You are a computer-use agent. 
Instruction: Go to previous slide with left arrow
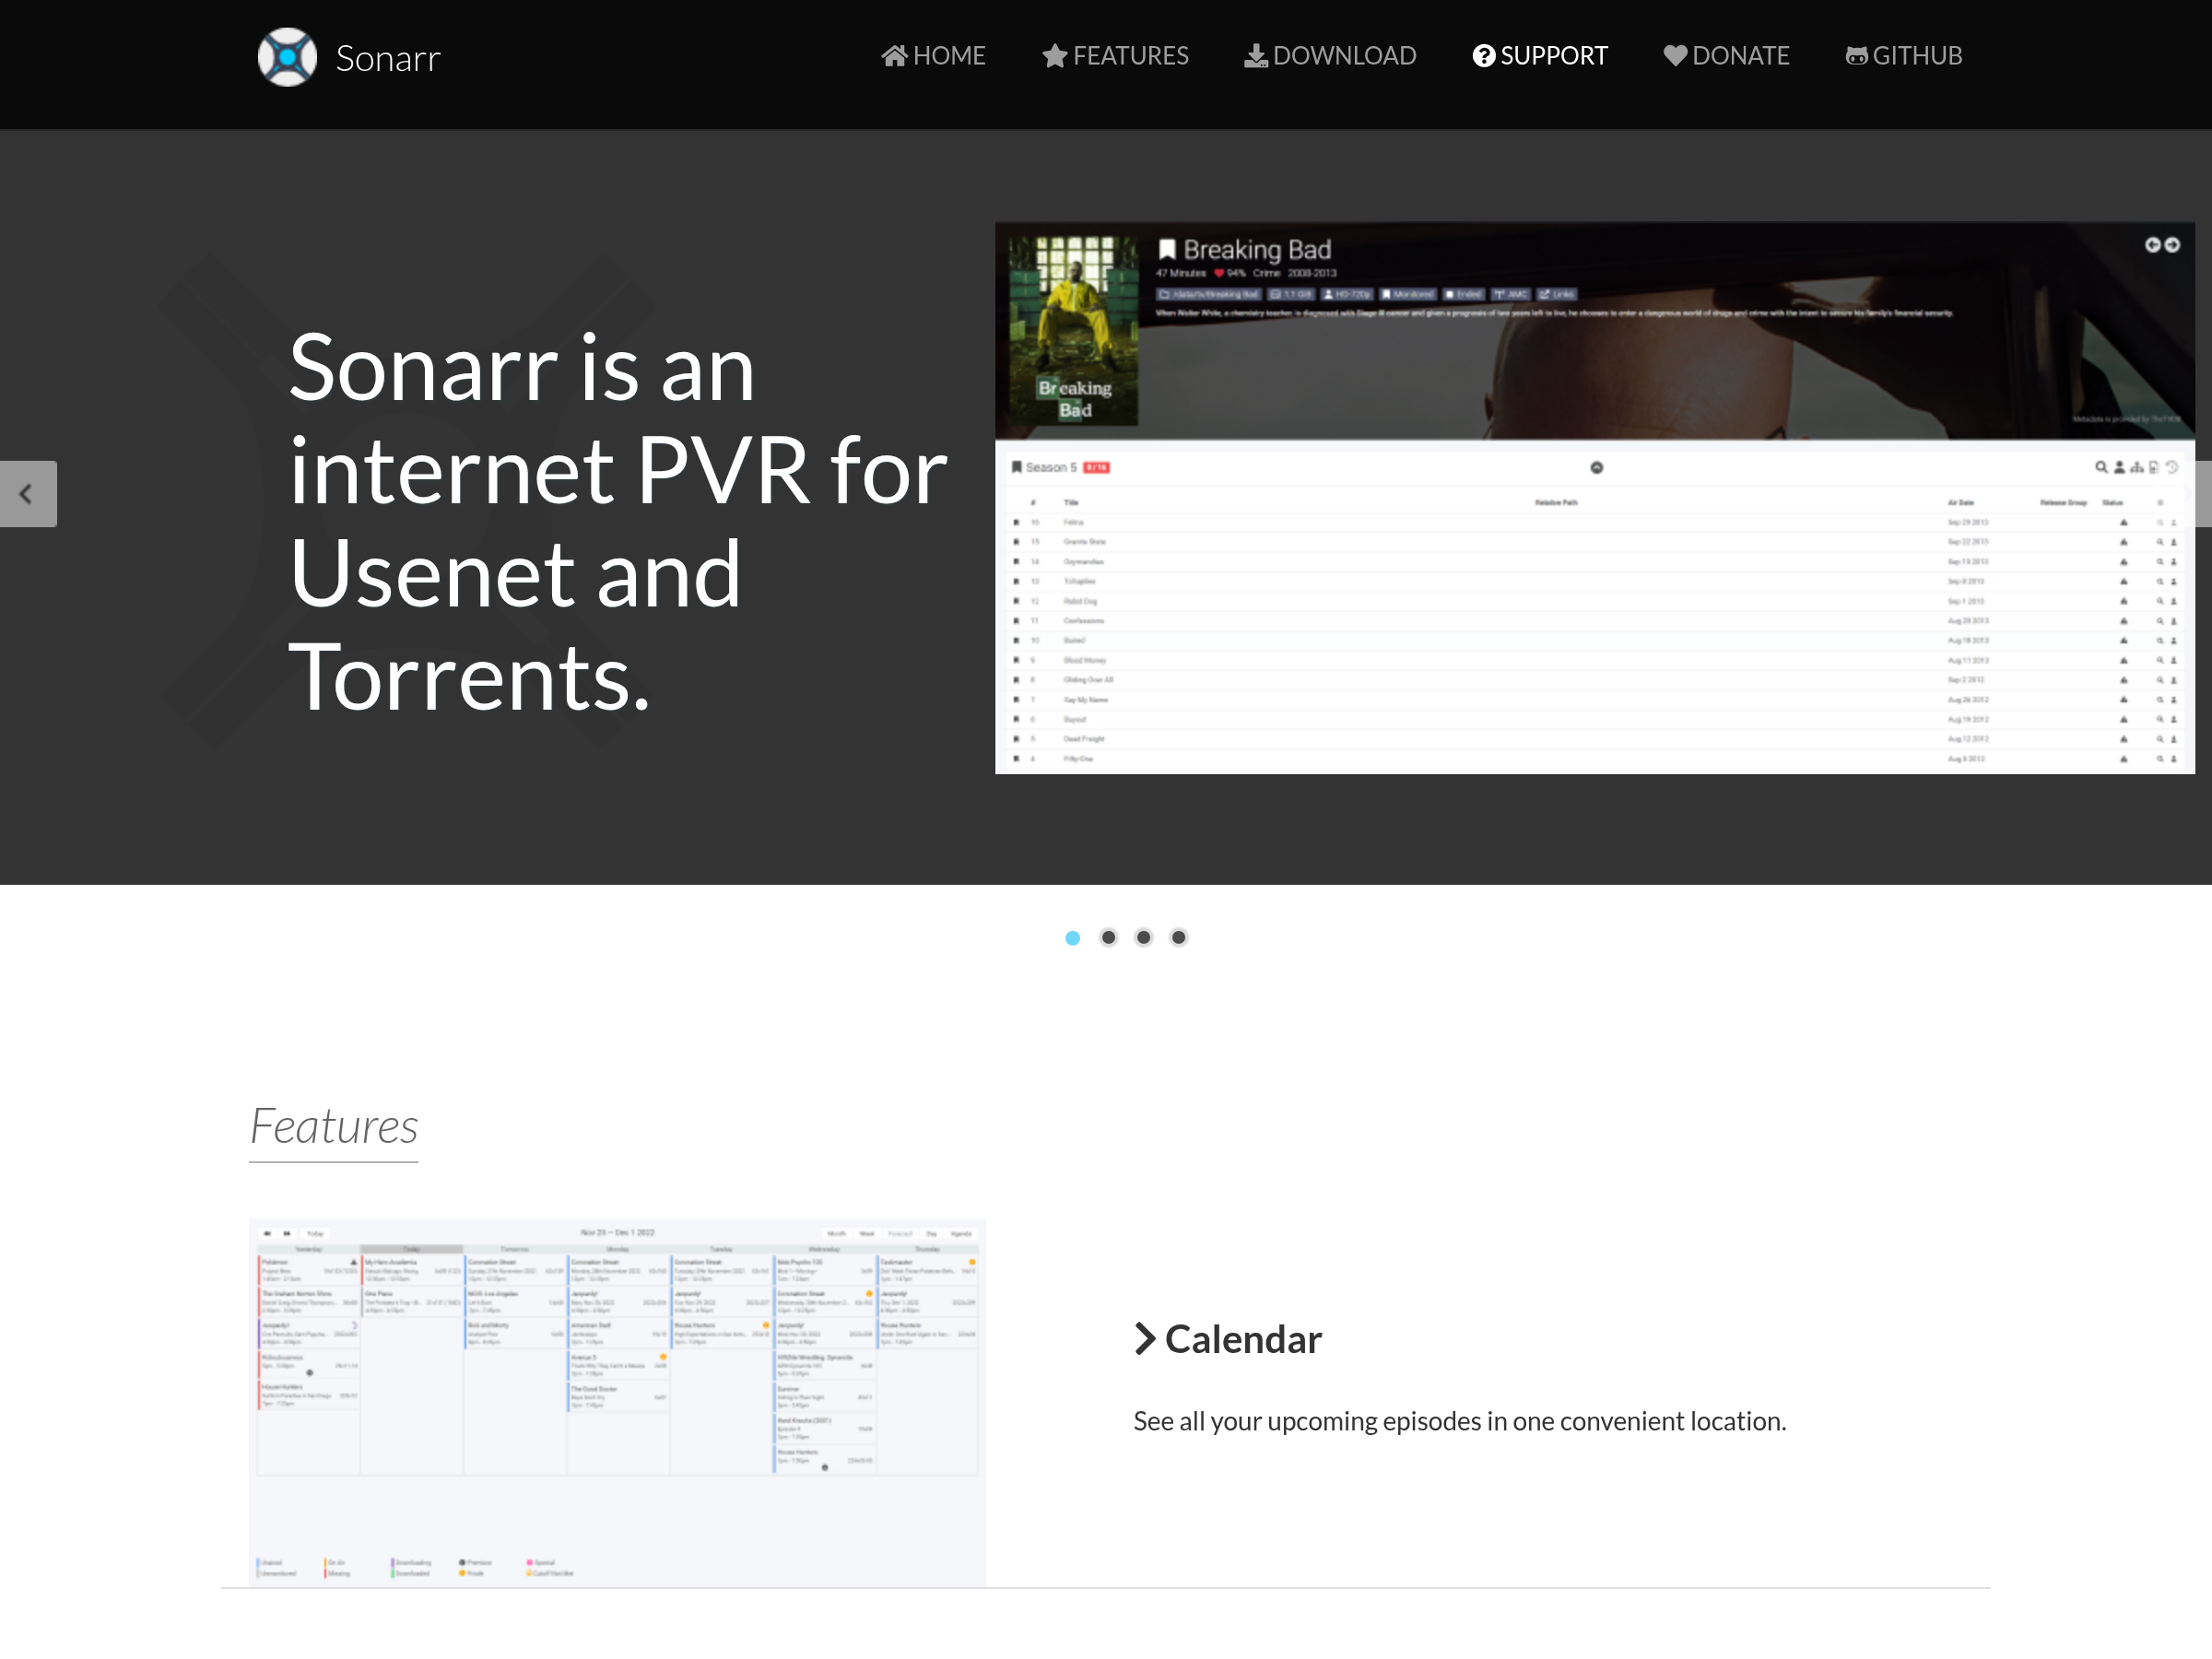28,494
